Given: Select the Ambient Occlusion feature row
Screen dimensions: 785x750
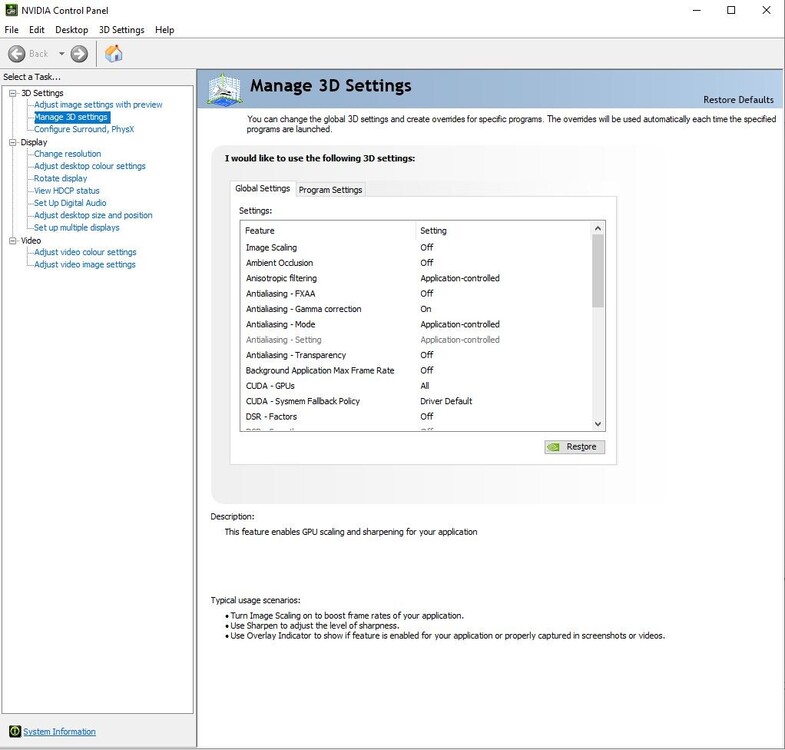Looking at the screenshot, I should tap(417, 263).
